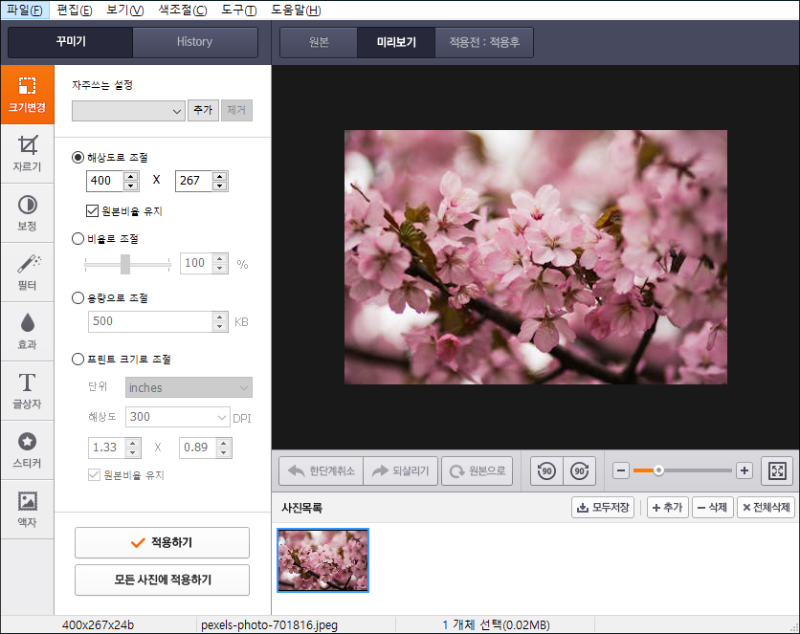
Task: Click 추가 to add photos to list
Action: point(668,508)
